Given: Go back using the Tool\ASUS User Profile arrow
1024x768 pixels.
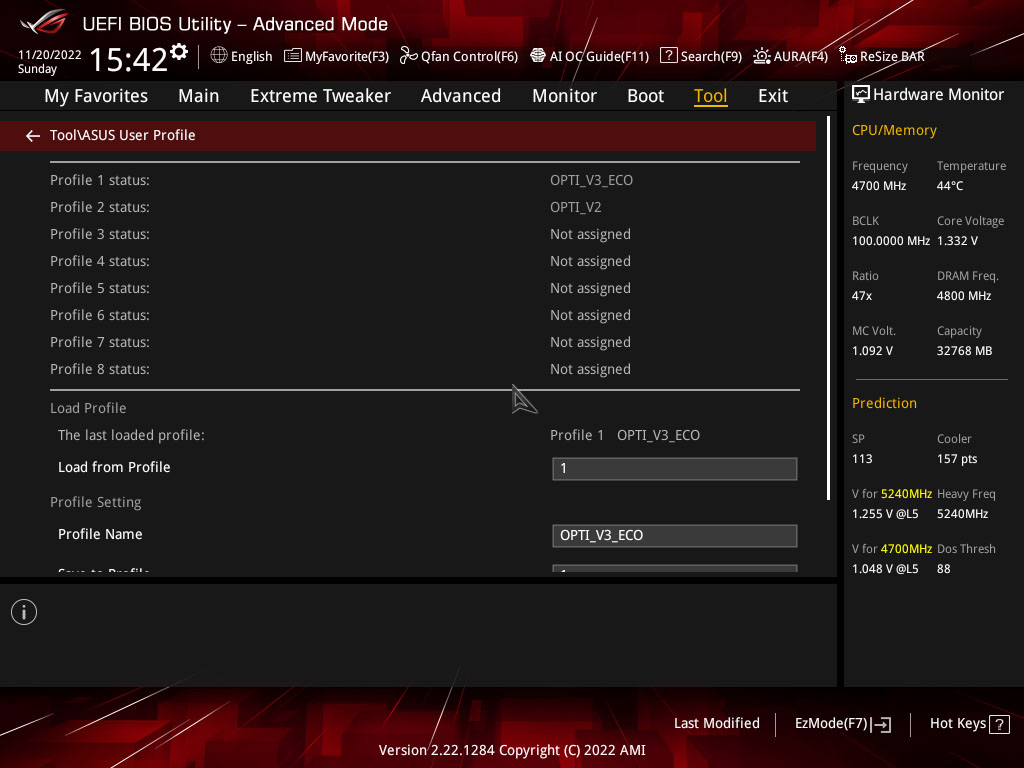Looking at the screenshot, I should [x=33, y=136].
